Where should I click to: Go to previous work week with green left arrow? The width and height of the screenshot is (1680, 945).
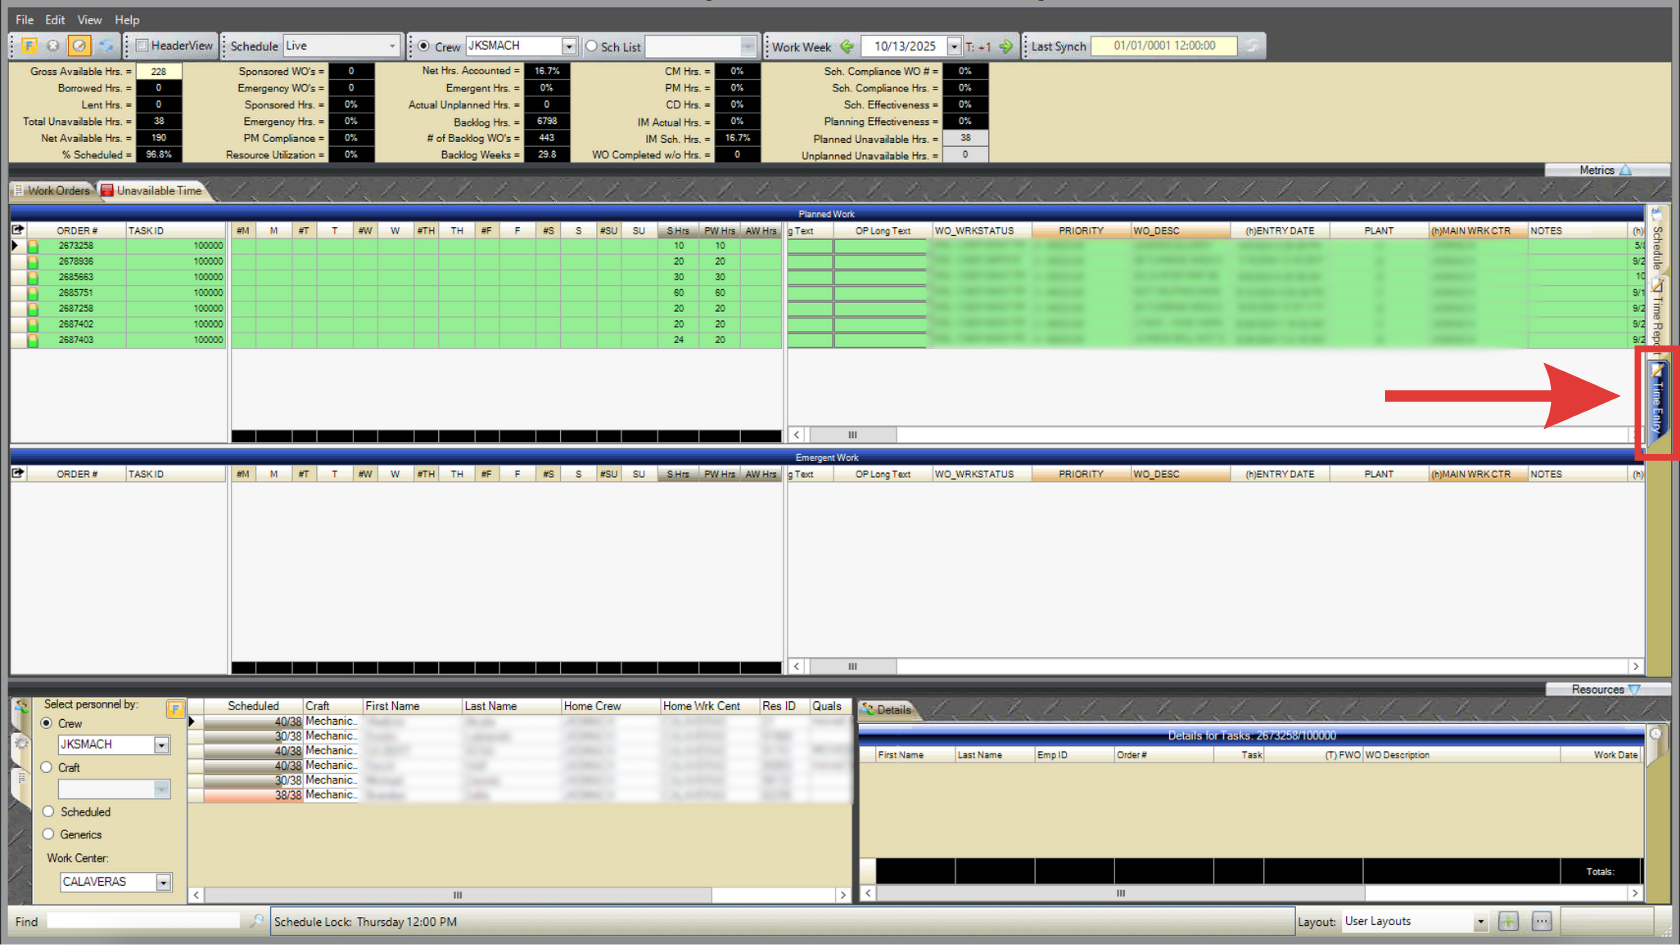[x=847, y=46]
